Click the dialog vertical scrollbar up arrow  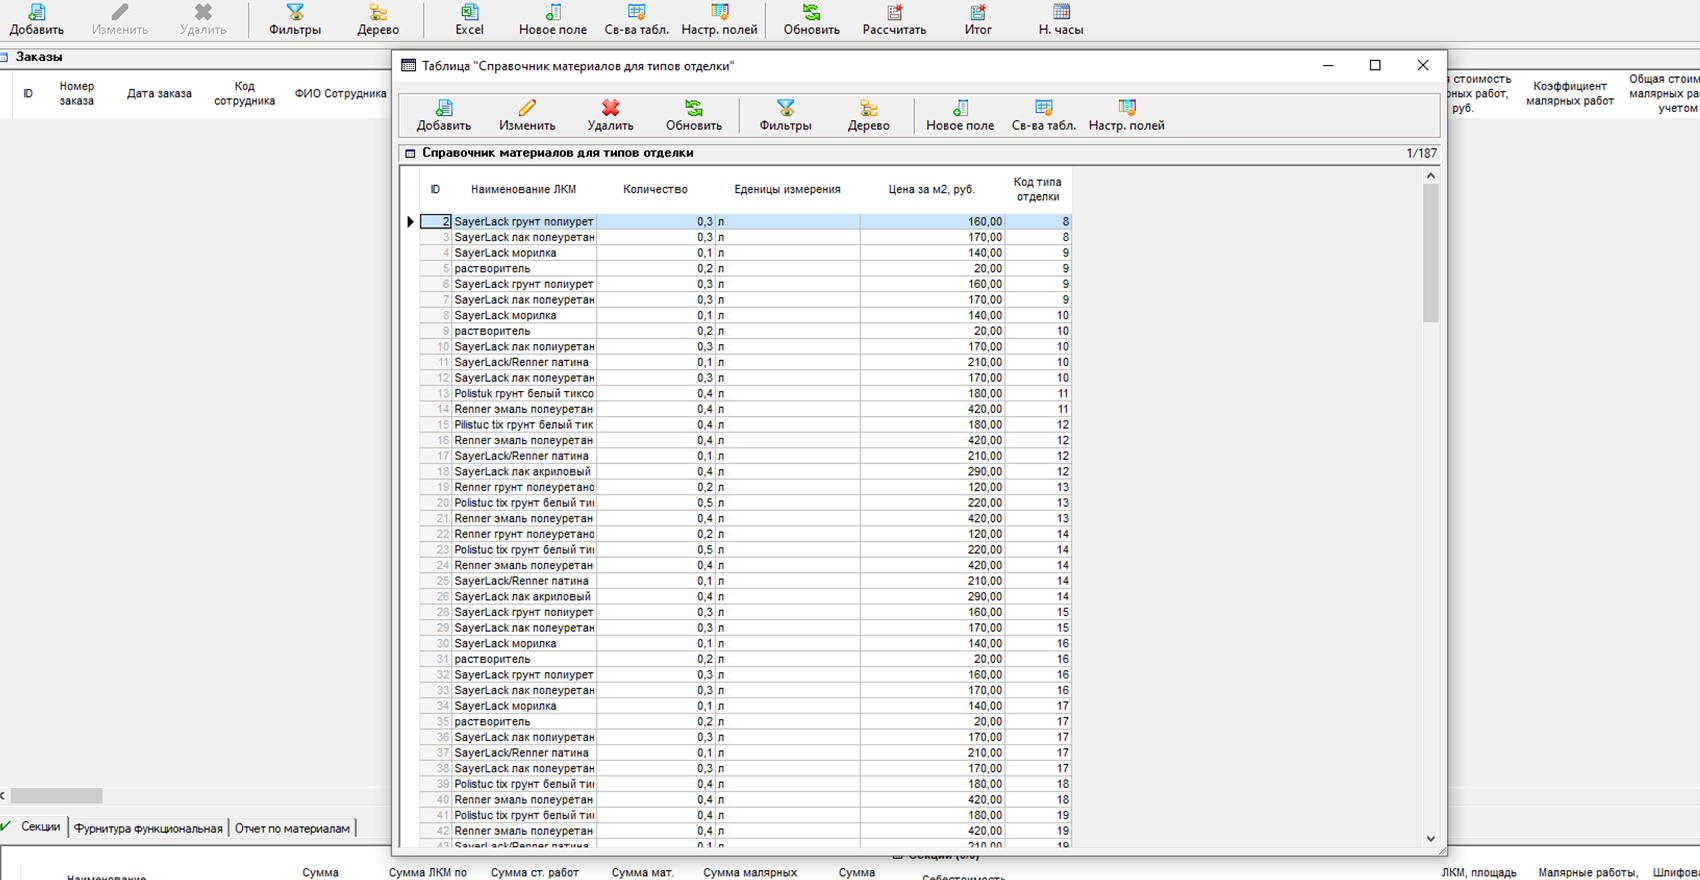pyautogui.click(x=1431, y=176)
